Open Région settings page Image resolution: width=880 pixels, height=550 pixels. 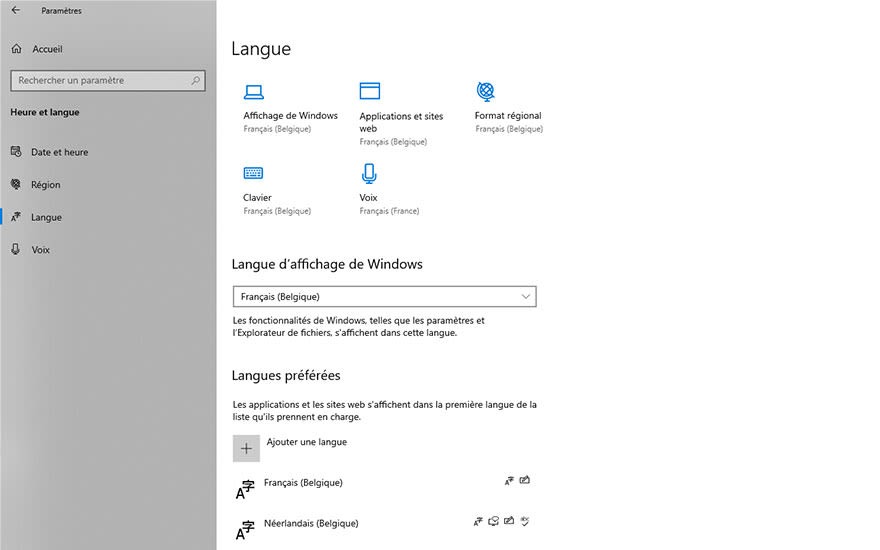pyautogui.click(x=45, y=185)
